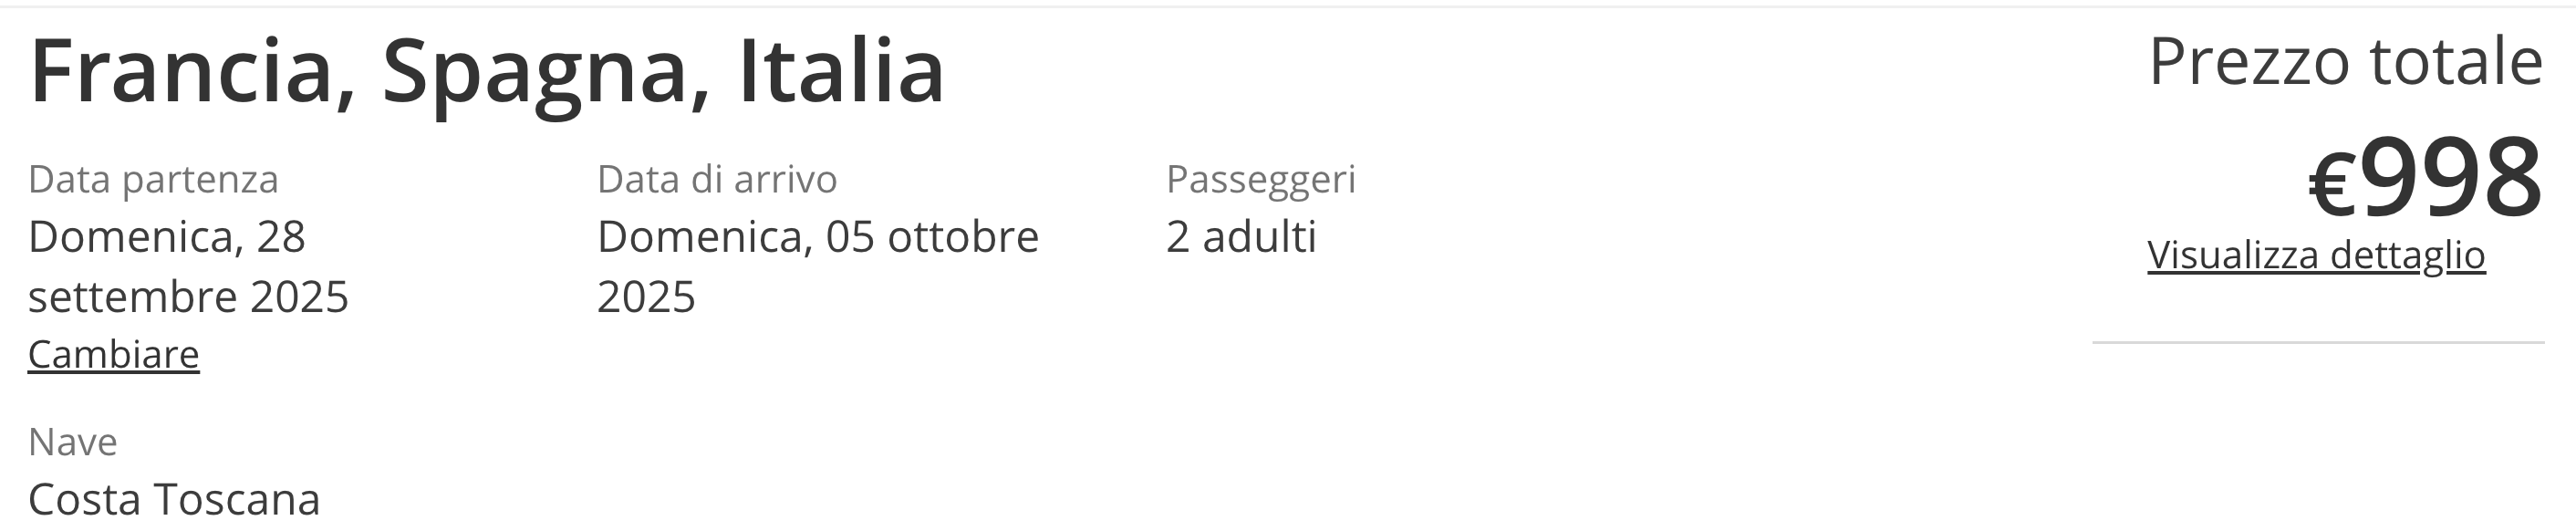
Task: Click the divider line below the price link
Action: point(2318,343)
